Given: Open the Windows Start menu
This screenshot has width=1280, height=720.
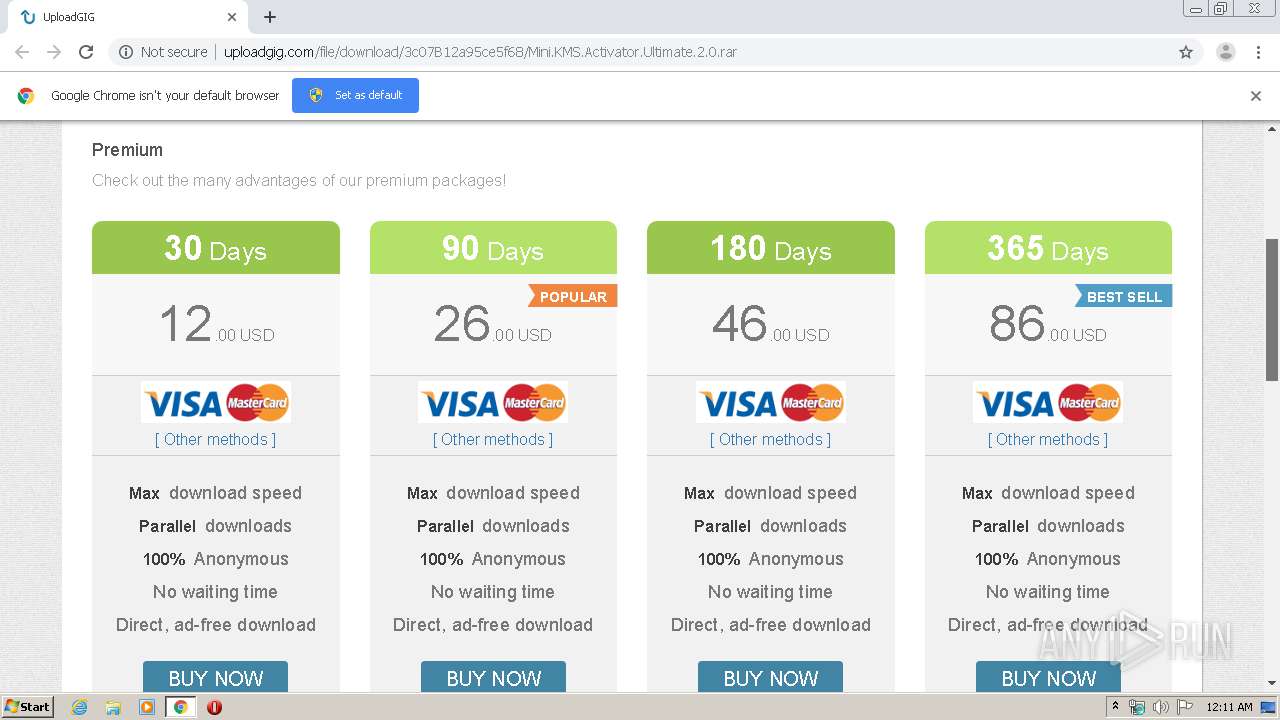Looking at the screenshot, I should click(x=28, y=707).
